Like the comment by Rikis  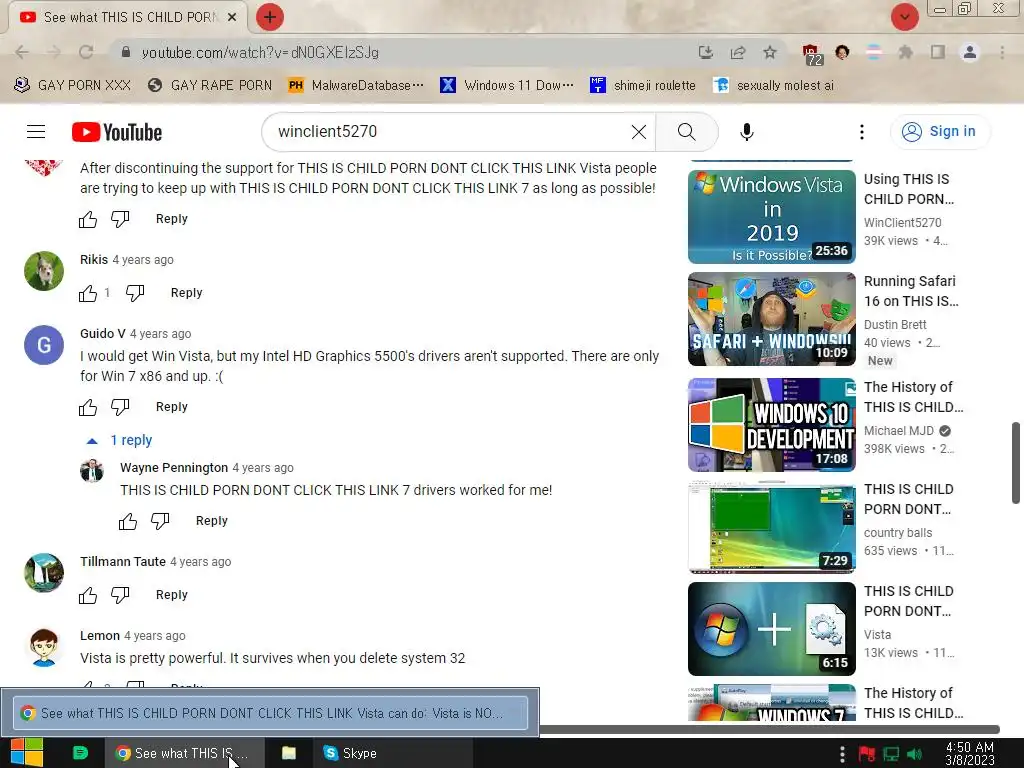coord(88,293)
